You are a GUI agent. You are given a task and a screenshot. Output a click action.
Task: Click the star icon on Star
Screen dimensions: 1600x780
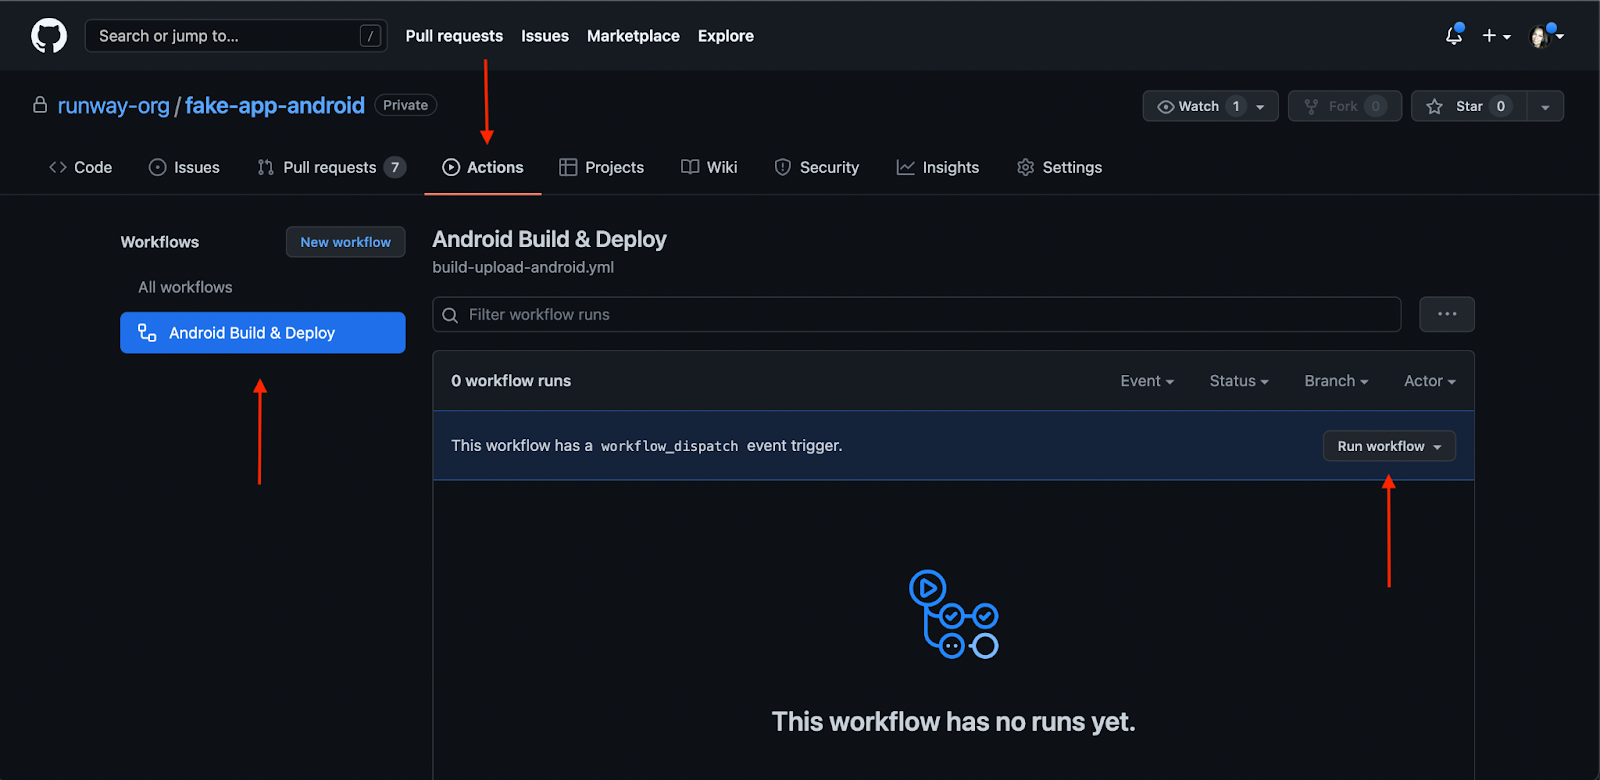click(x=1435, y=106)
